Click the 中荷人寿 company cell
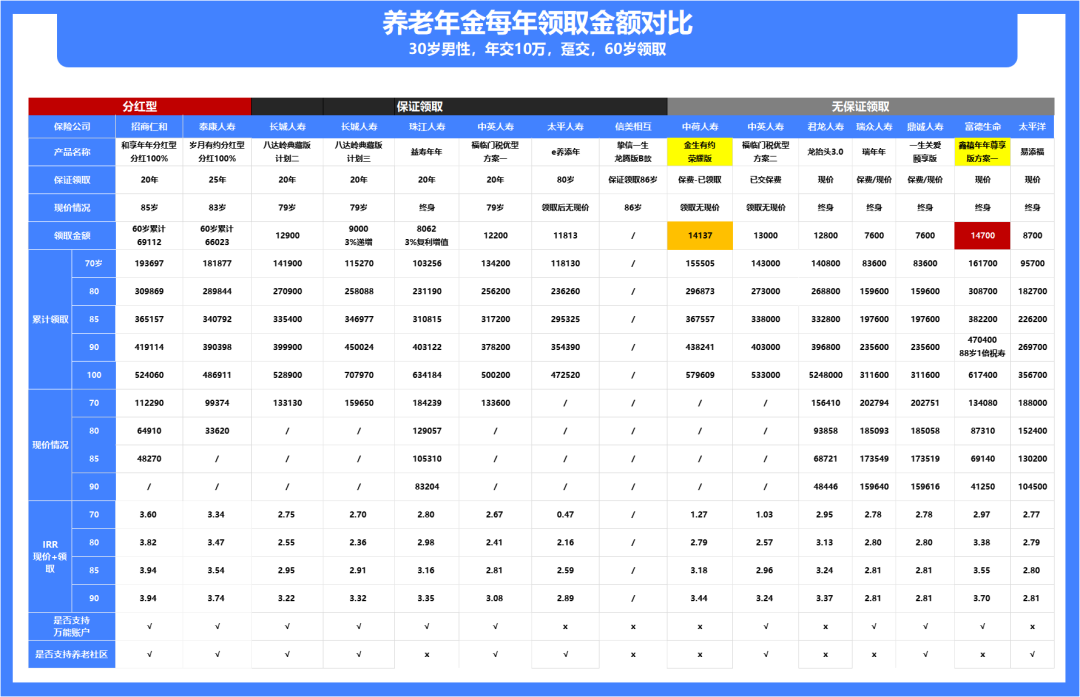 pyautogui.click(x=700, y=127)
